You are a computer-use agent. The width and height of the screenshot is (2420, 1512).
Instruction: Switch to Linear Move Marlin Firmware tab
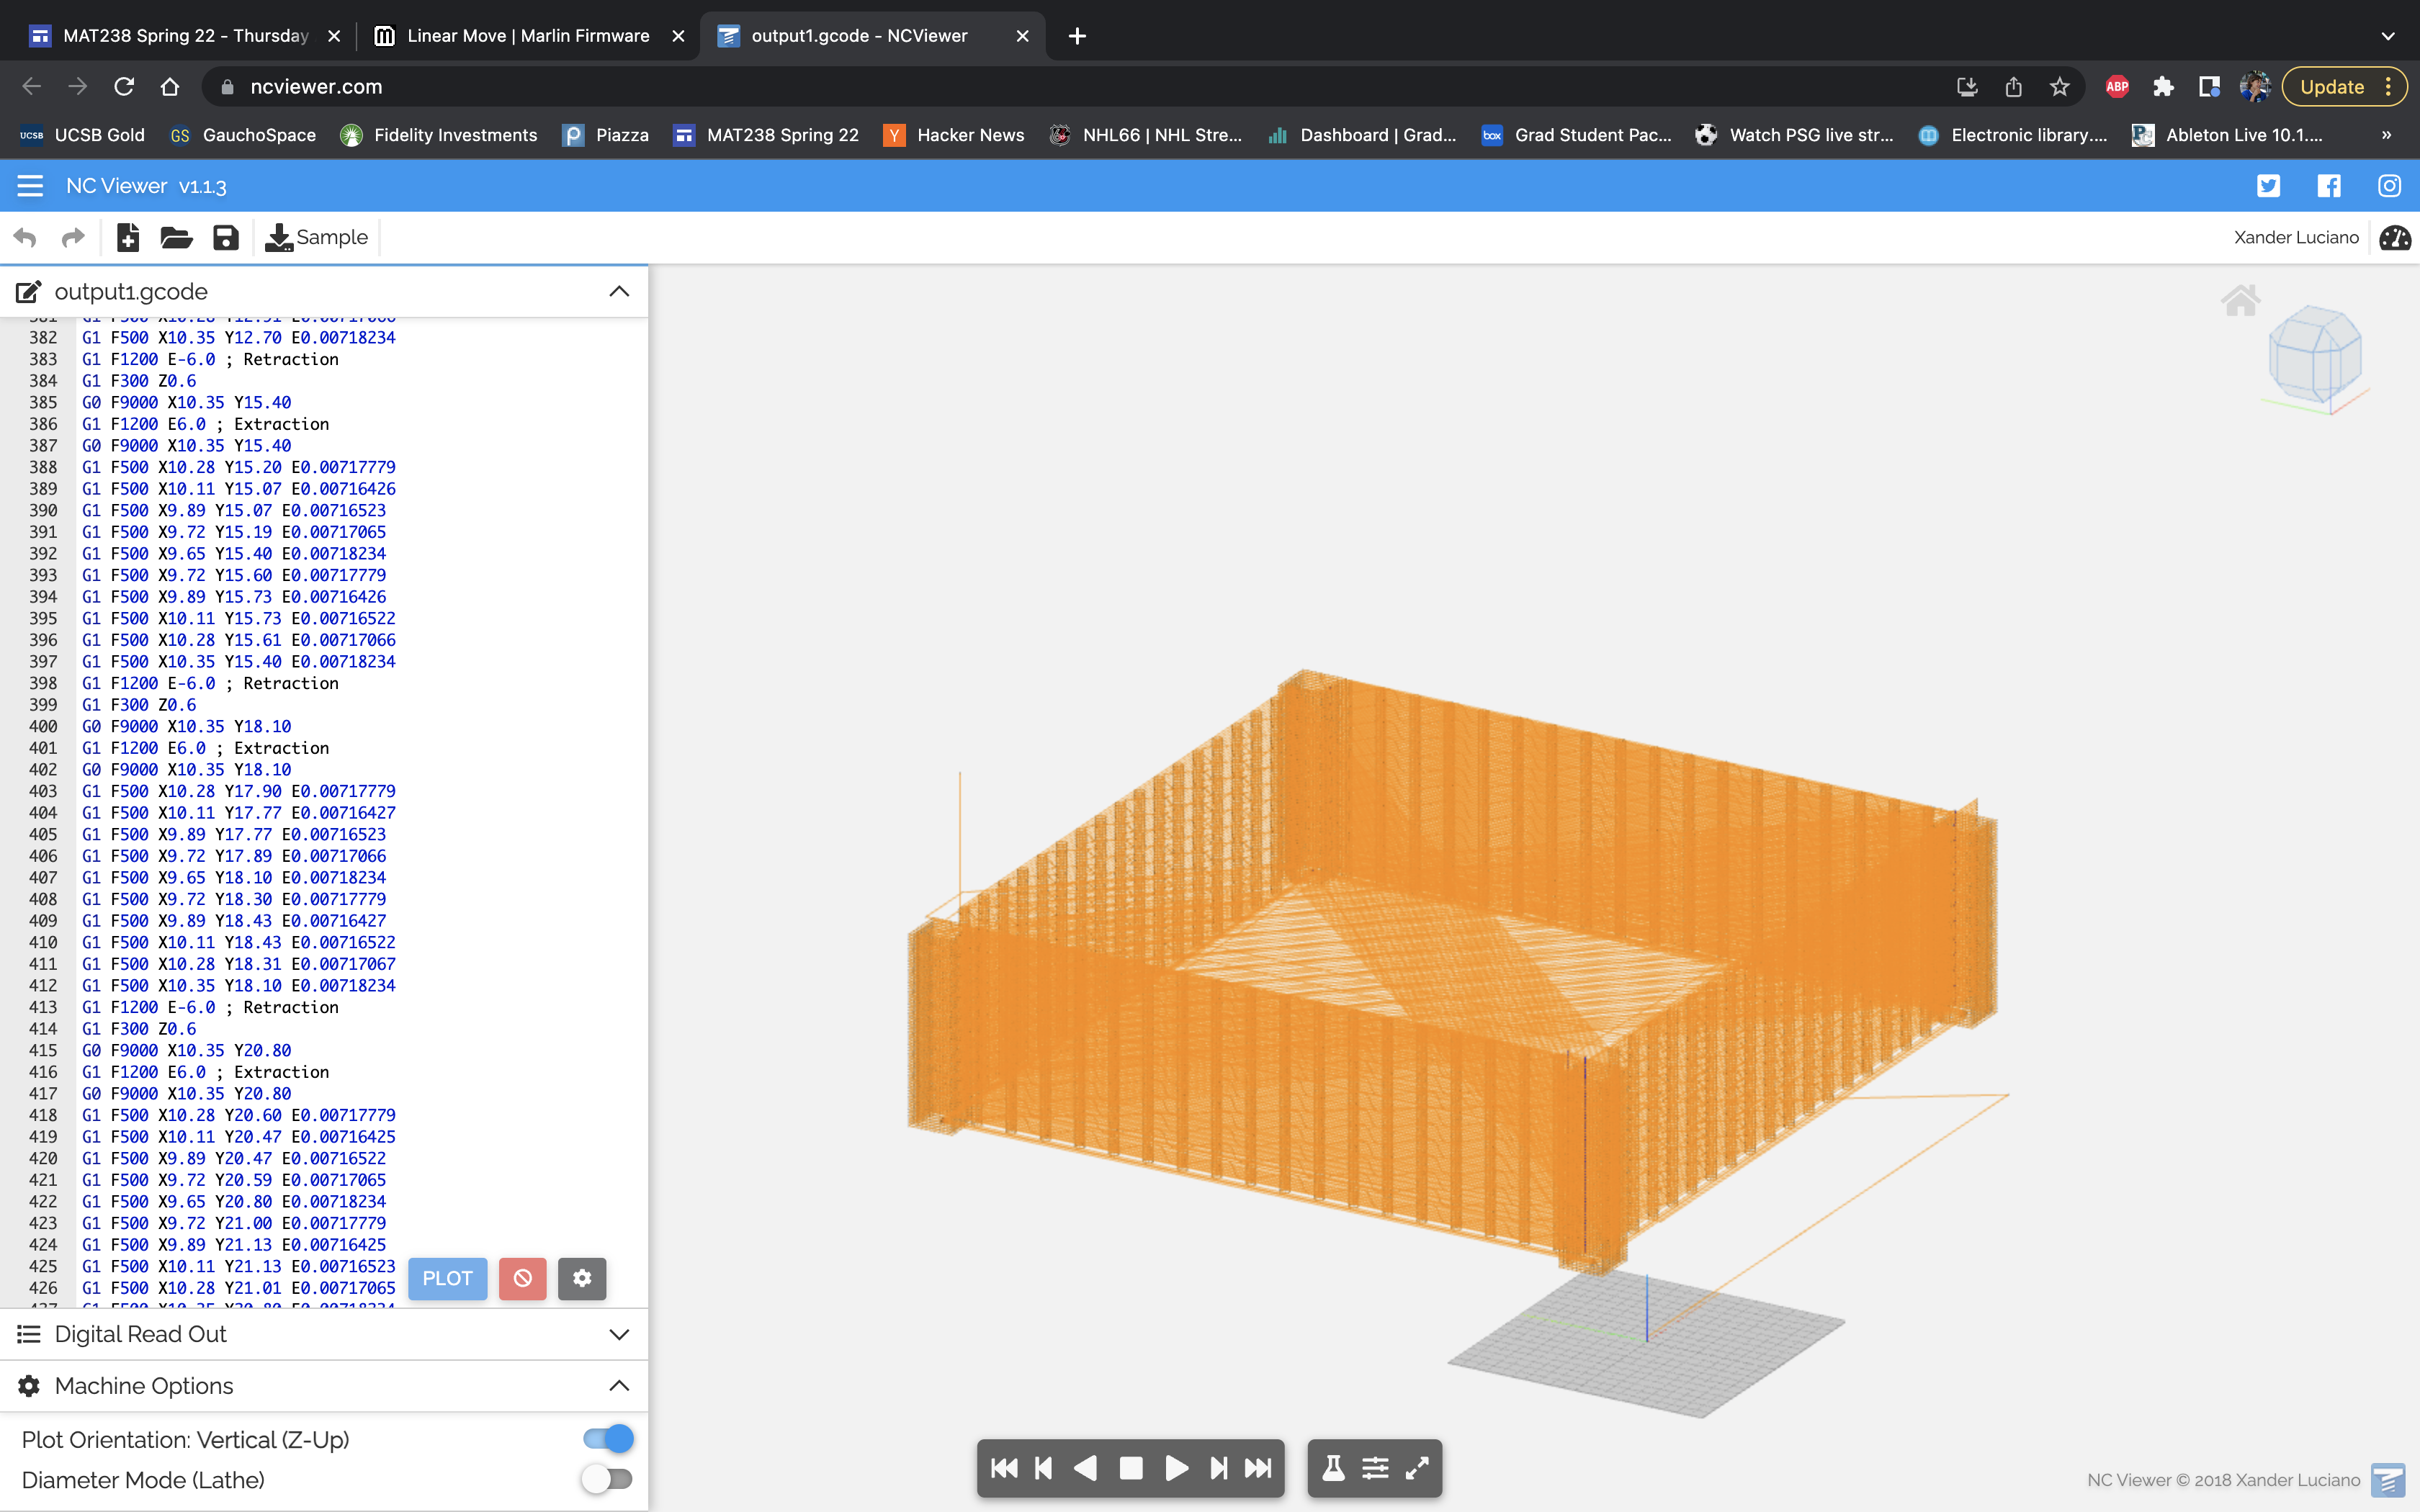[527, 36]
